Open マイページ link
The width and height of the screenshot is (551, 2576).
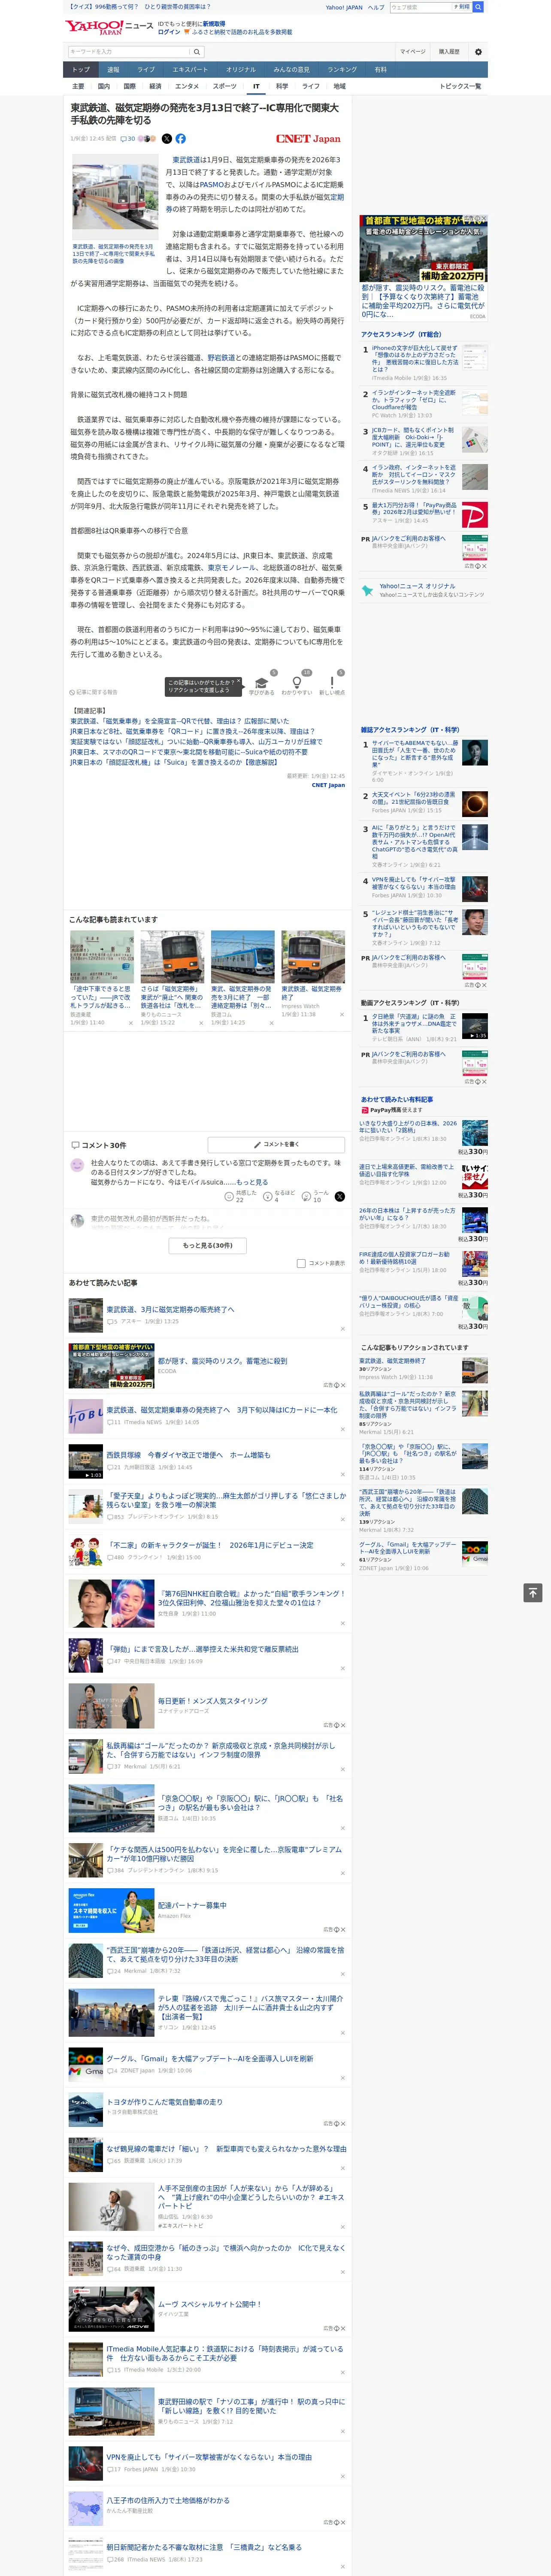pyautogui.click(x=413, y=52)
